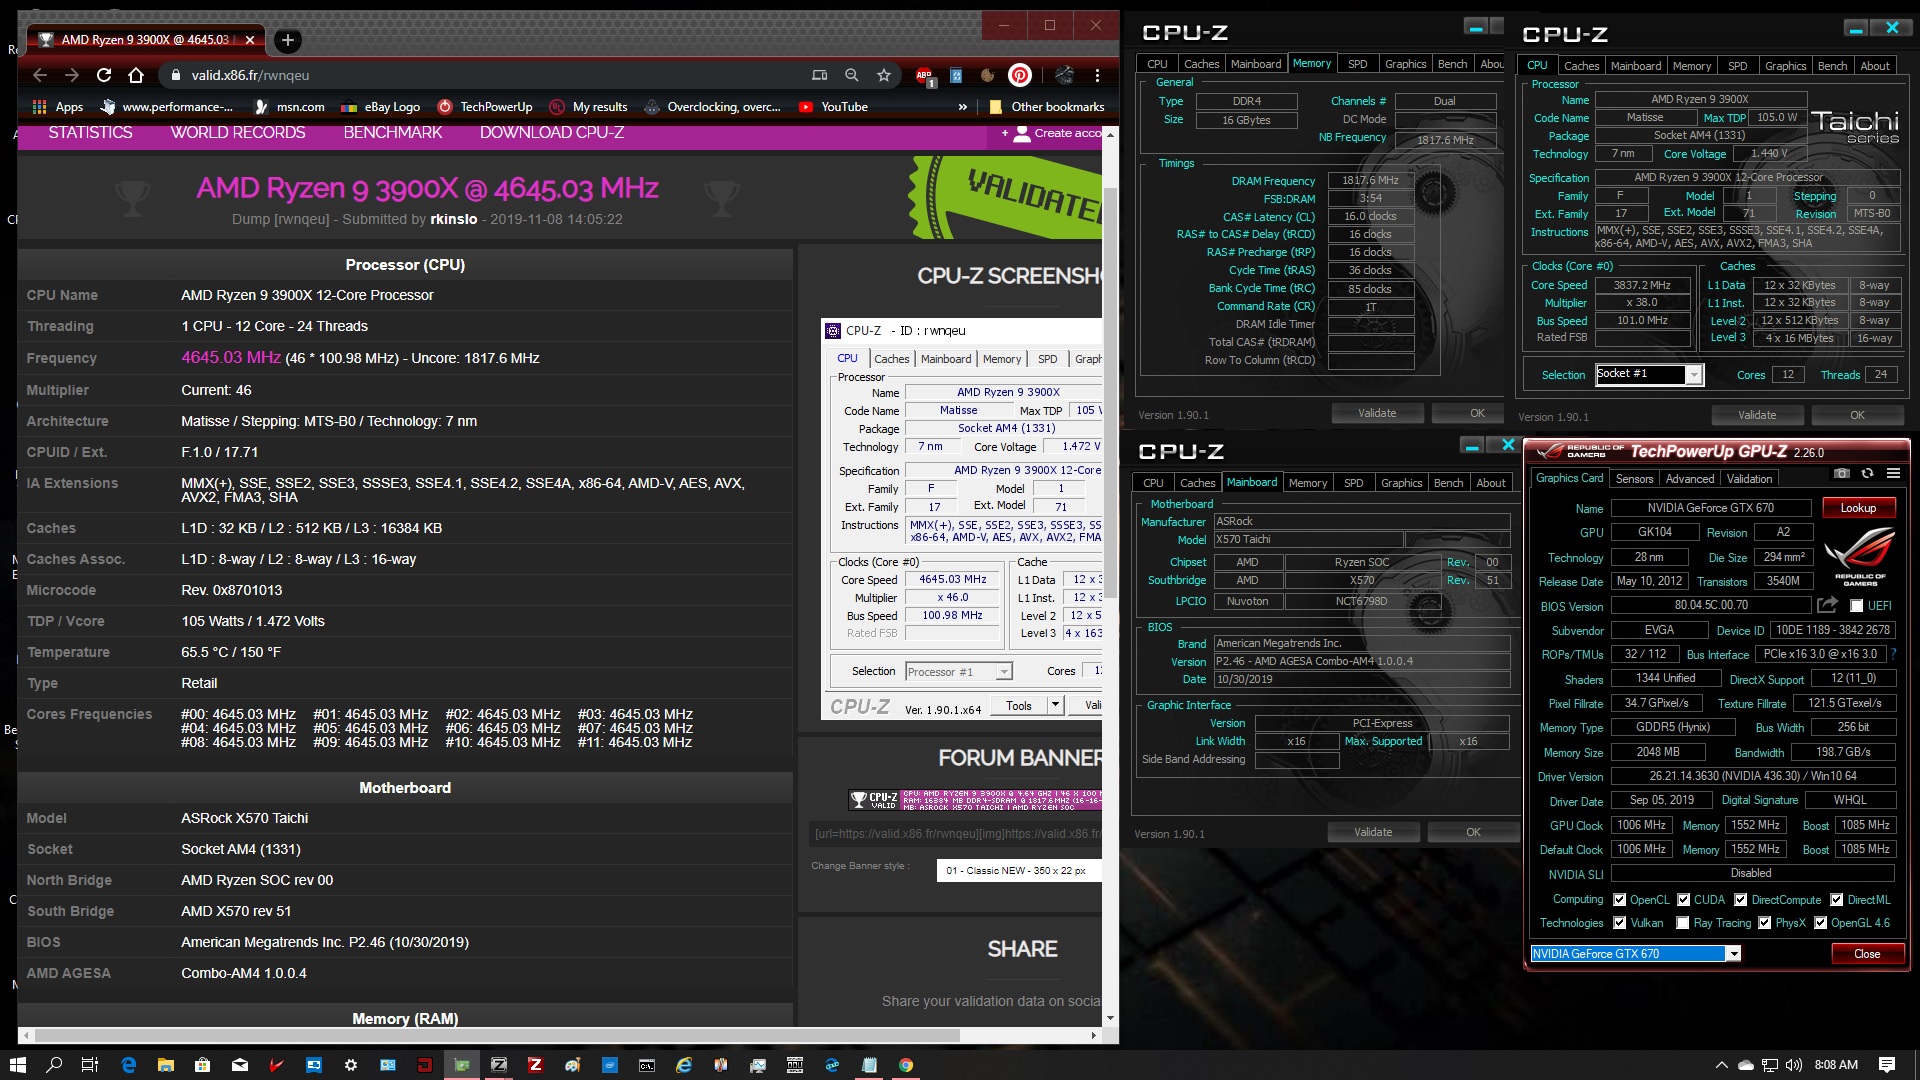
Task: Open the GPU-Z hamburger menu
Action: pyautogui.click(x=1893, y=474)
